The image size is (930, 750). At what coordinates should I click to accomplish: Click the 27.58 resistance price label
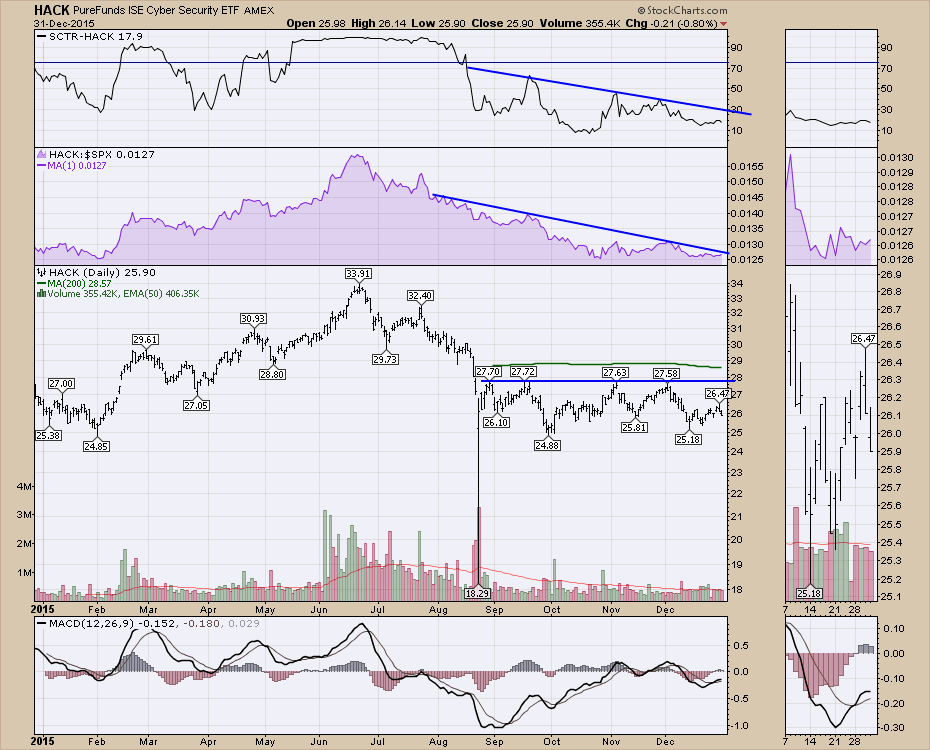(666, 374)
